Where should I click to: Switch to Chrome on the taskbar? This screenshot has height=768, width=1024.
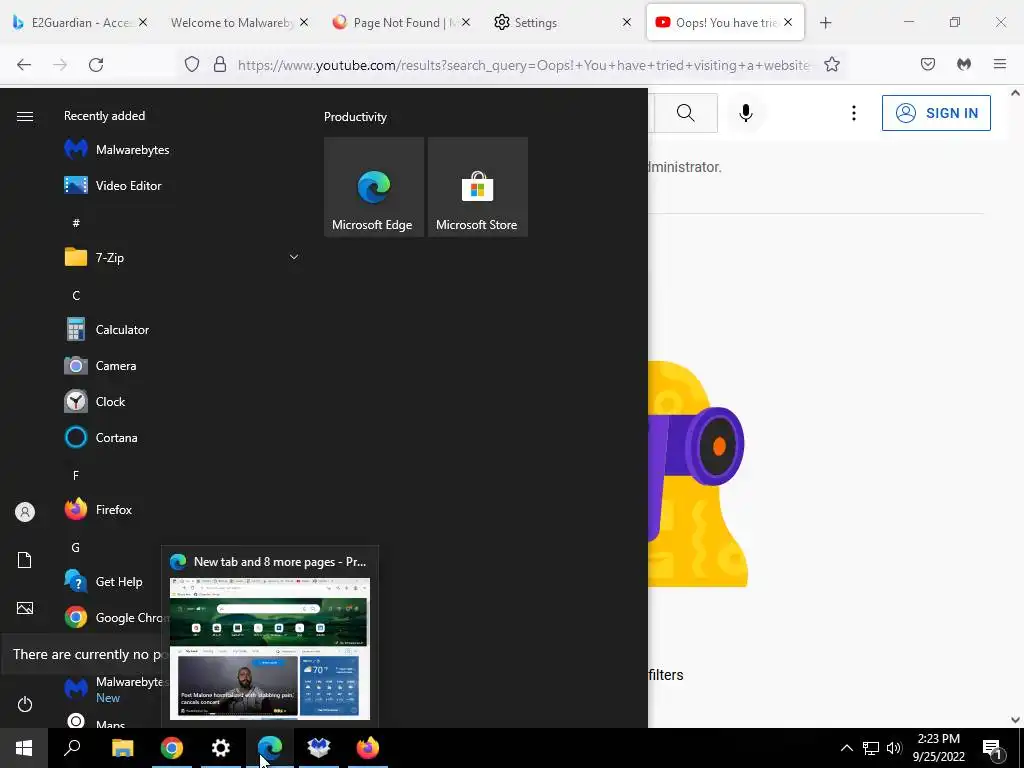coord(172,748)
